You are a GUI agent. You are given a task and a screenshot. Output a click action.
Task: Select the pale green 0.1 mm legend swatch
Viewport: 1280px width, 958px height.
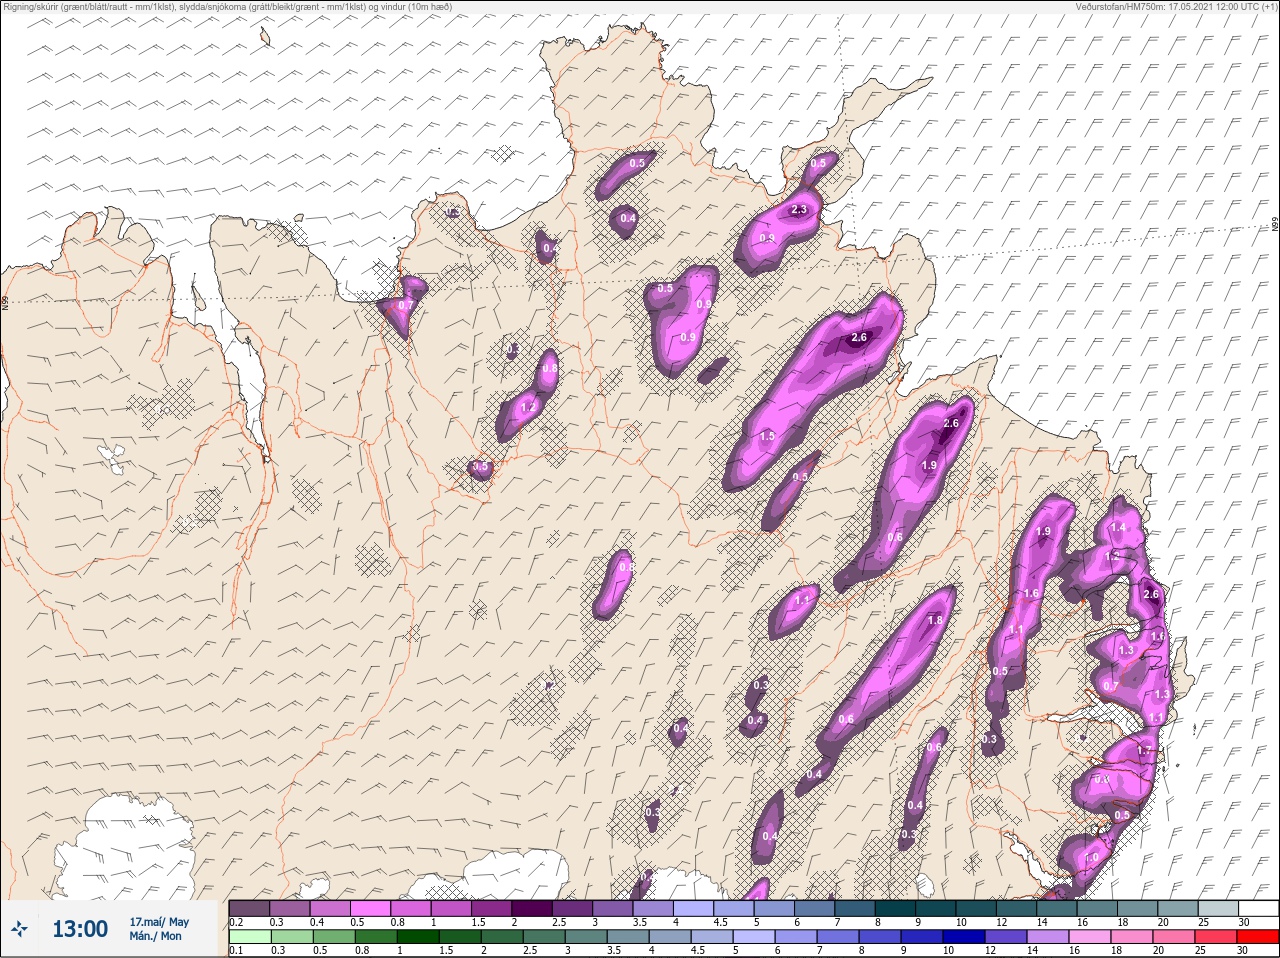250,937
